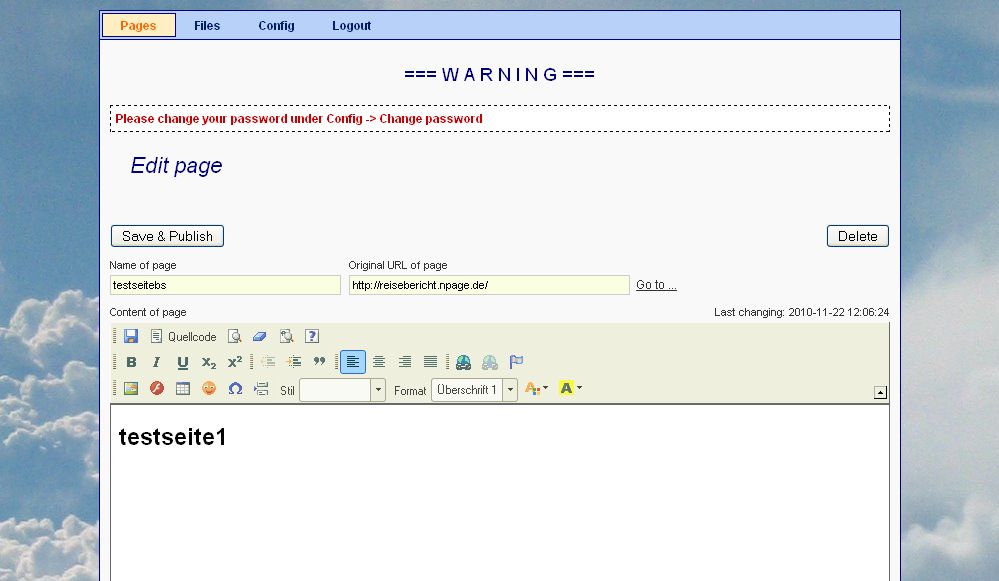Click the Save icon in the editor toolbar
999x581 pixels.
coord(131,336)
